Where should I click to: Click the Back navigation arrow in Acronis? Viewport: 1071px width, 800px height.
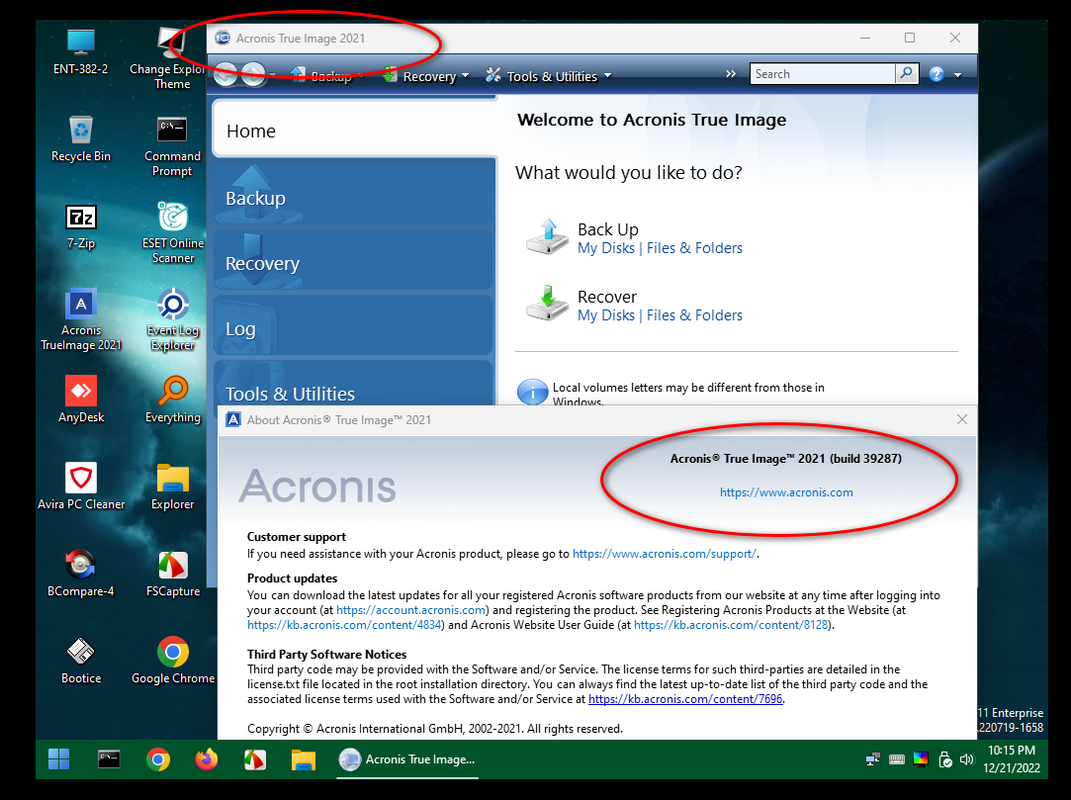(x=227, y=74)
